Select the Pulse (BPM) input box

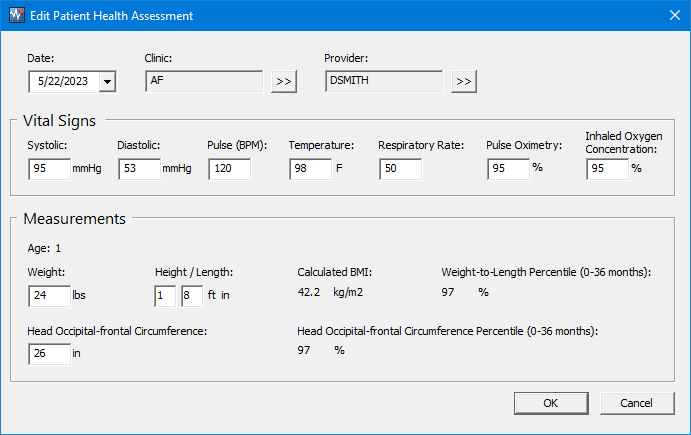tap(230, 169)
